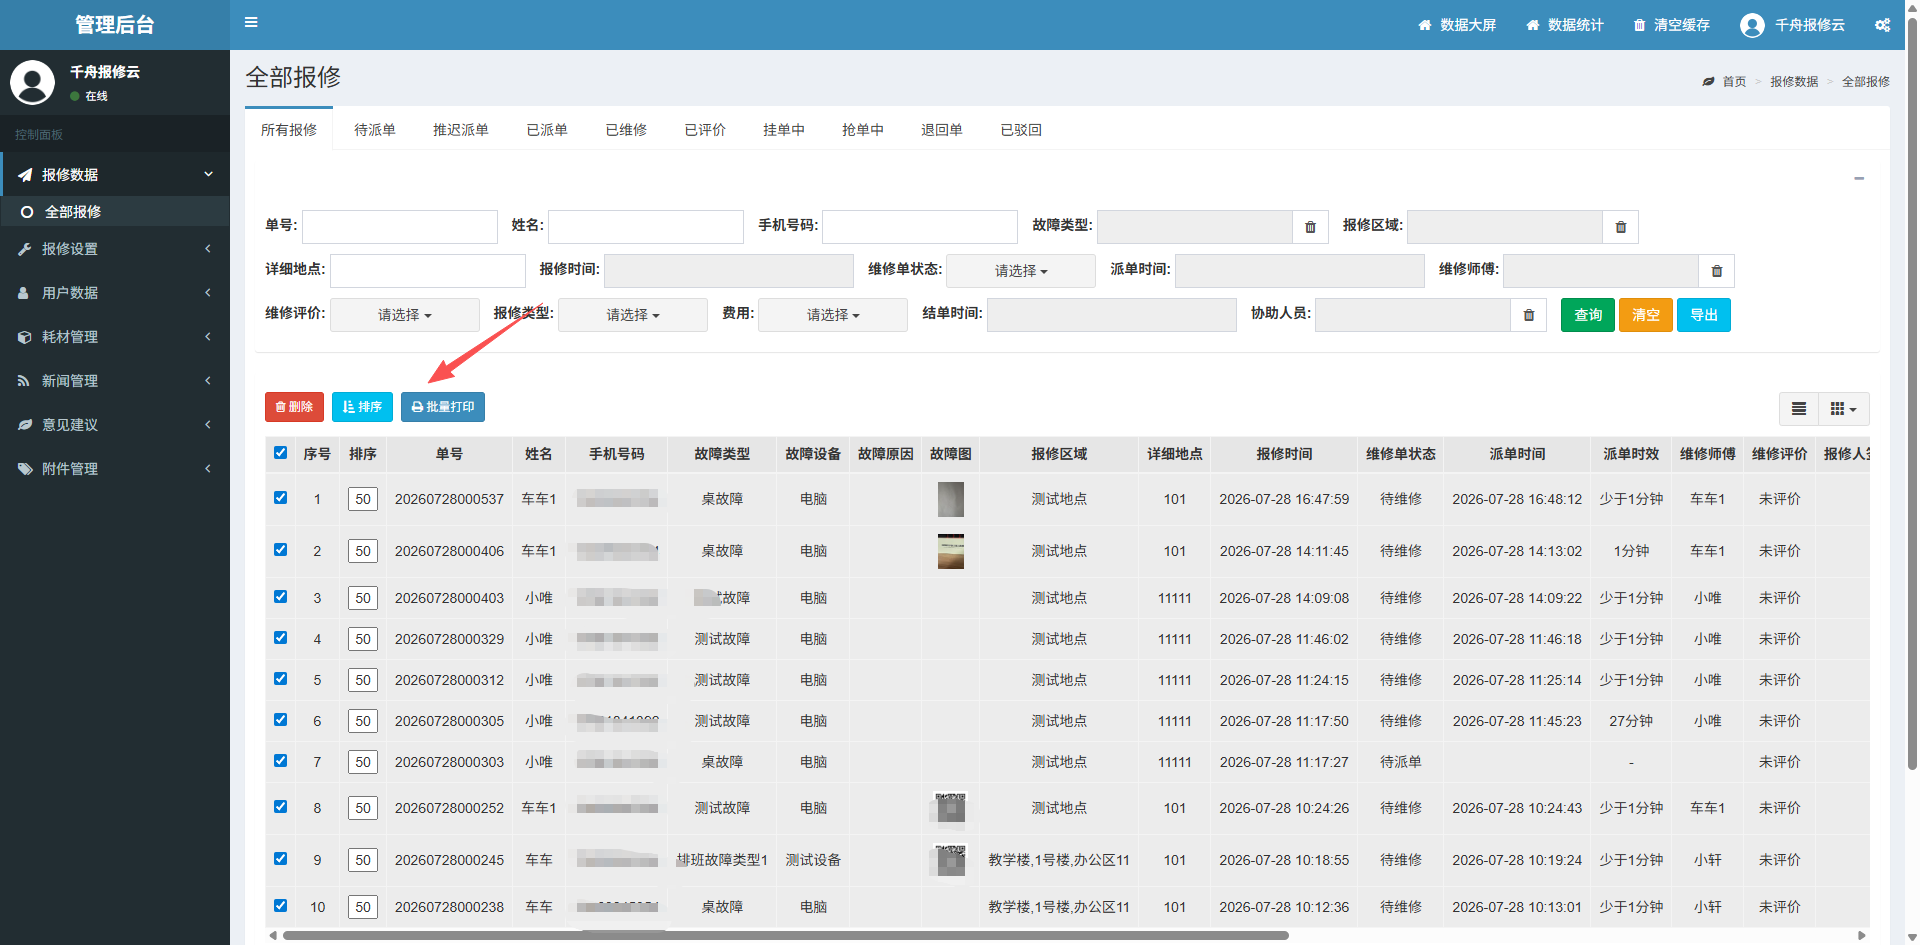
Task: Switch table to list view icon
Action: (1799, 408)
